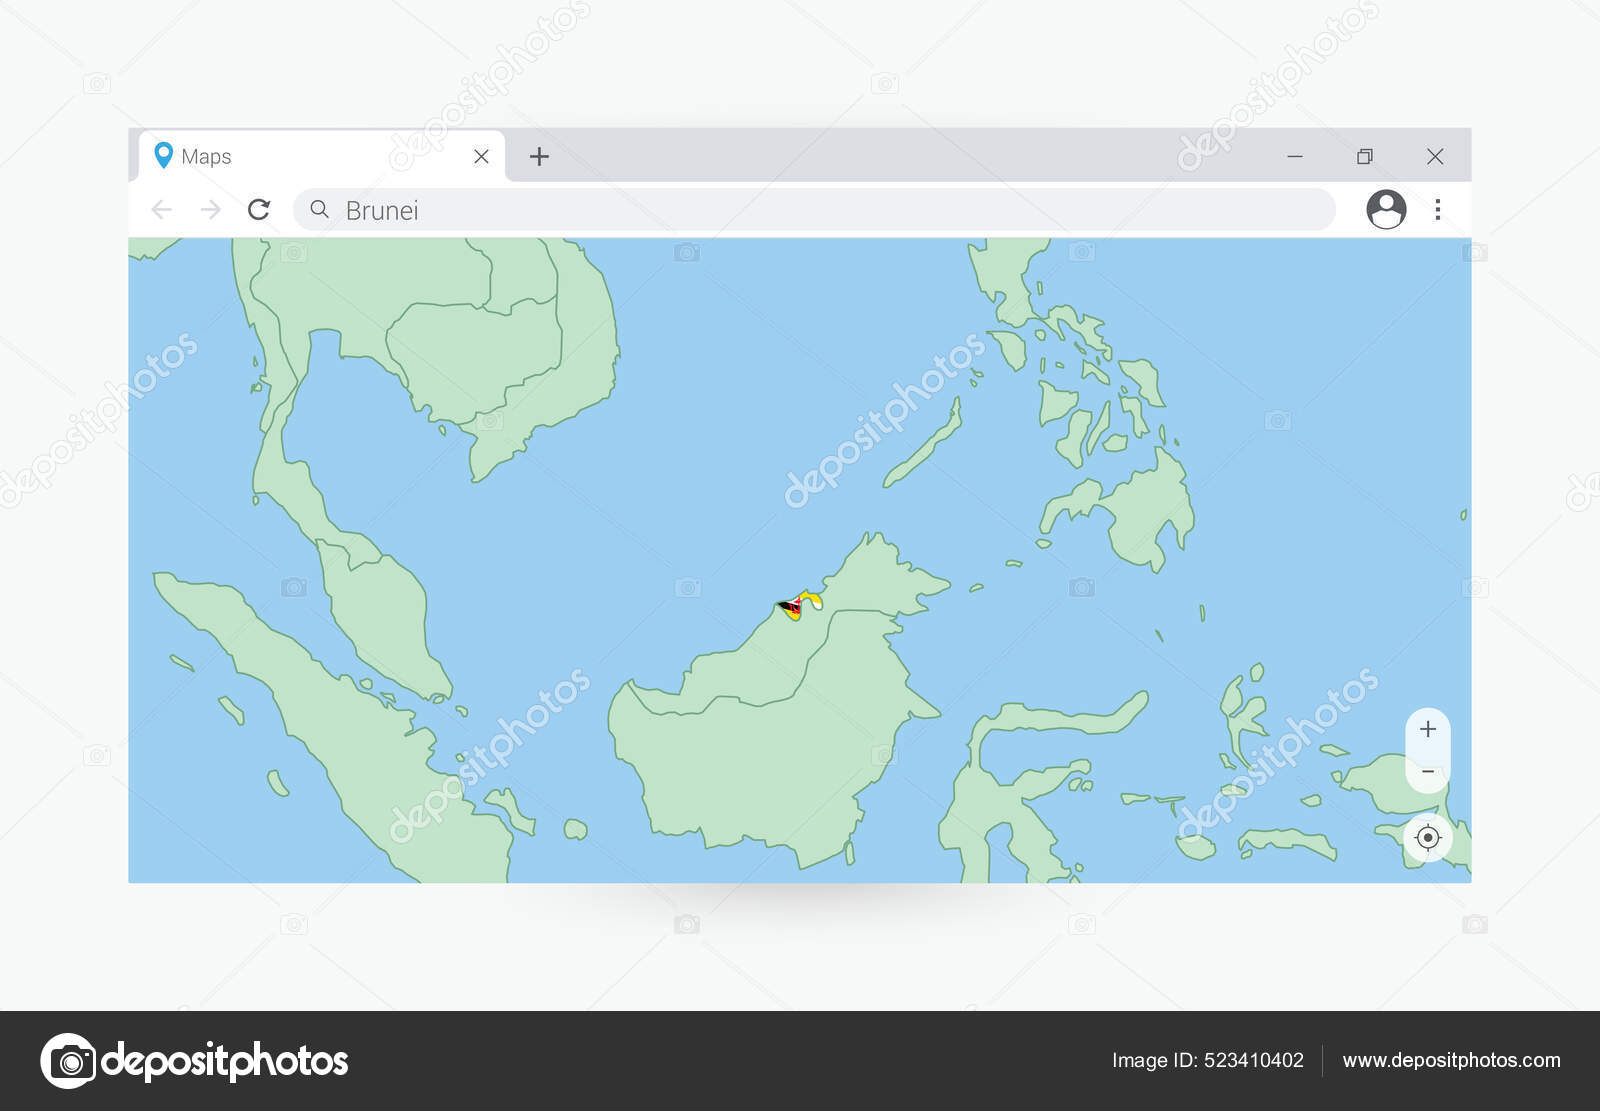Restore down the browser window
Viewport: 1600px width, 1111px height.
point(1364,157)
